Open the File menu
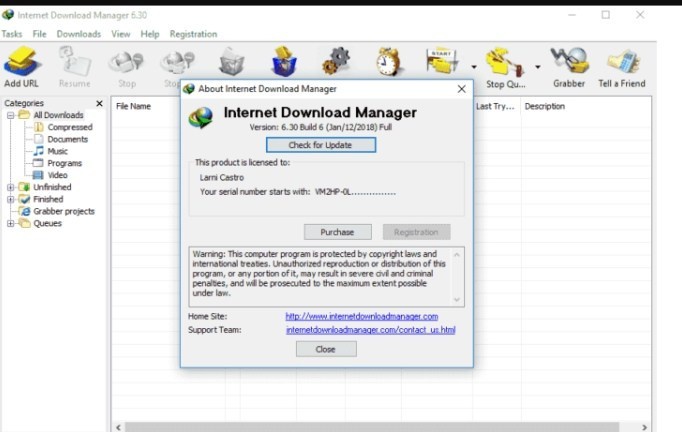The width and height of the screenshot is (682, 432). (39, 34)
